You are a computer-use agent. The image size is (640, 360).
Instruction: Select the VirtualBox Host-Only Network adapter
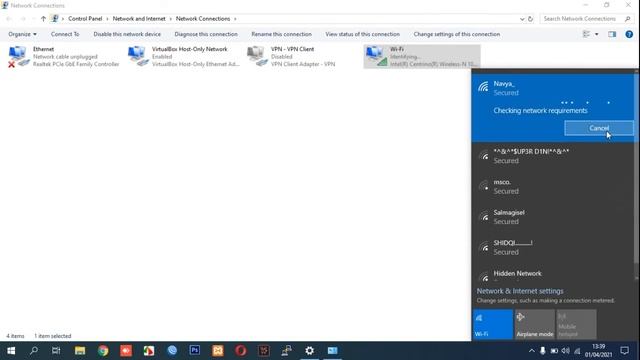(183, 56)
